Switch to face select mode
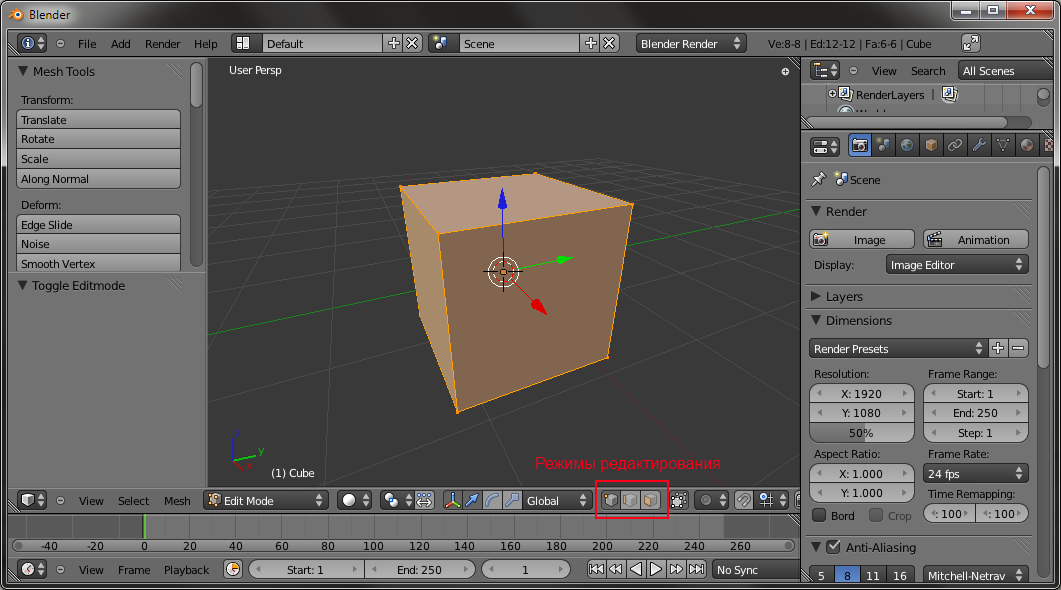The height and width of the screenshot is (590, 1061). click(651, 500)
